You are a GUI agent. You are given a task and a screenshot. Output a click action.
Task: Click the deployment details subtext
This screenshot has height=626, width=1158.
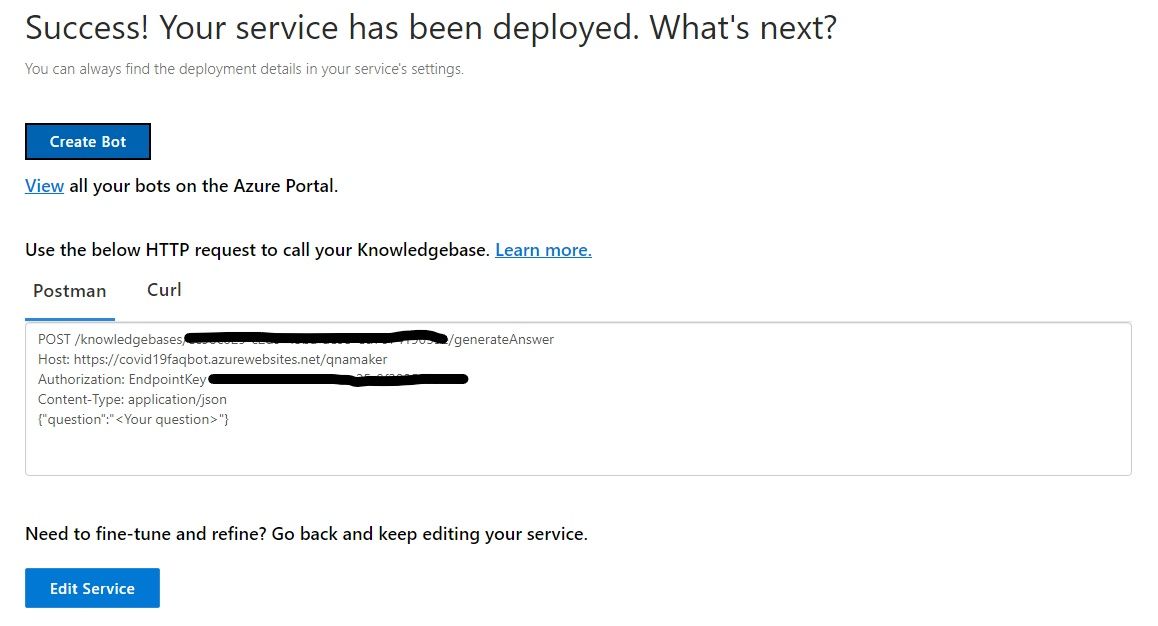click(244, 68)
